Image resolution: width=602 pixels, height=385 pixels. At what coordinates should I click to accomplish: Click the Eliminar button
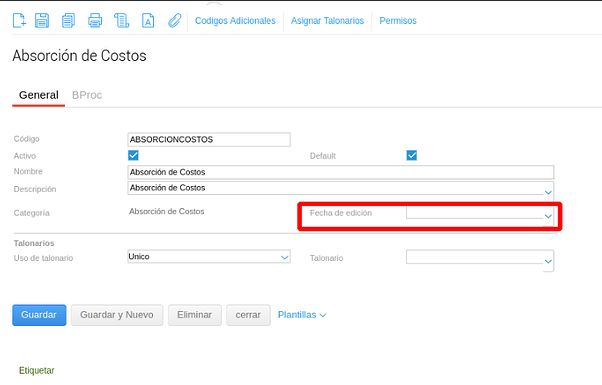click(195, 315)
